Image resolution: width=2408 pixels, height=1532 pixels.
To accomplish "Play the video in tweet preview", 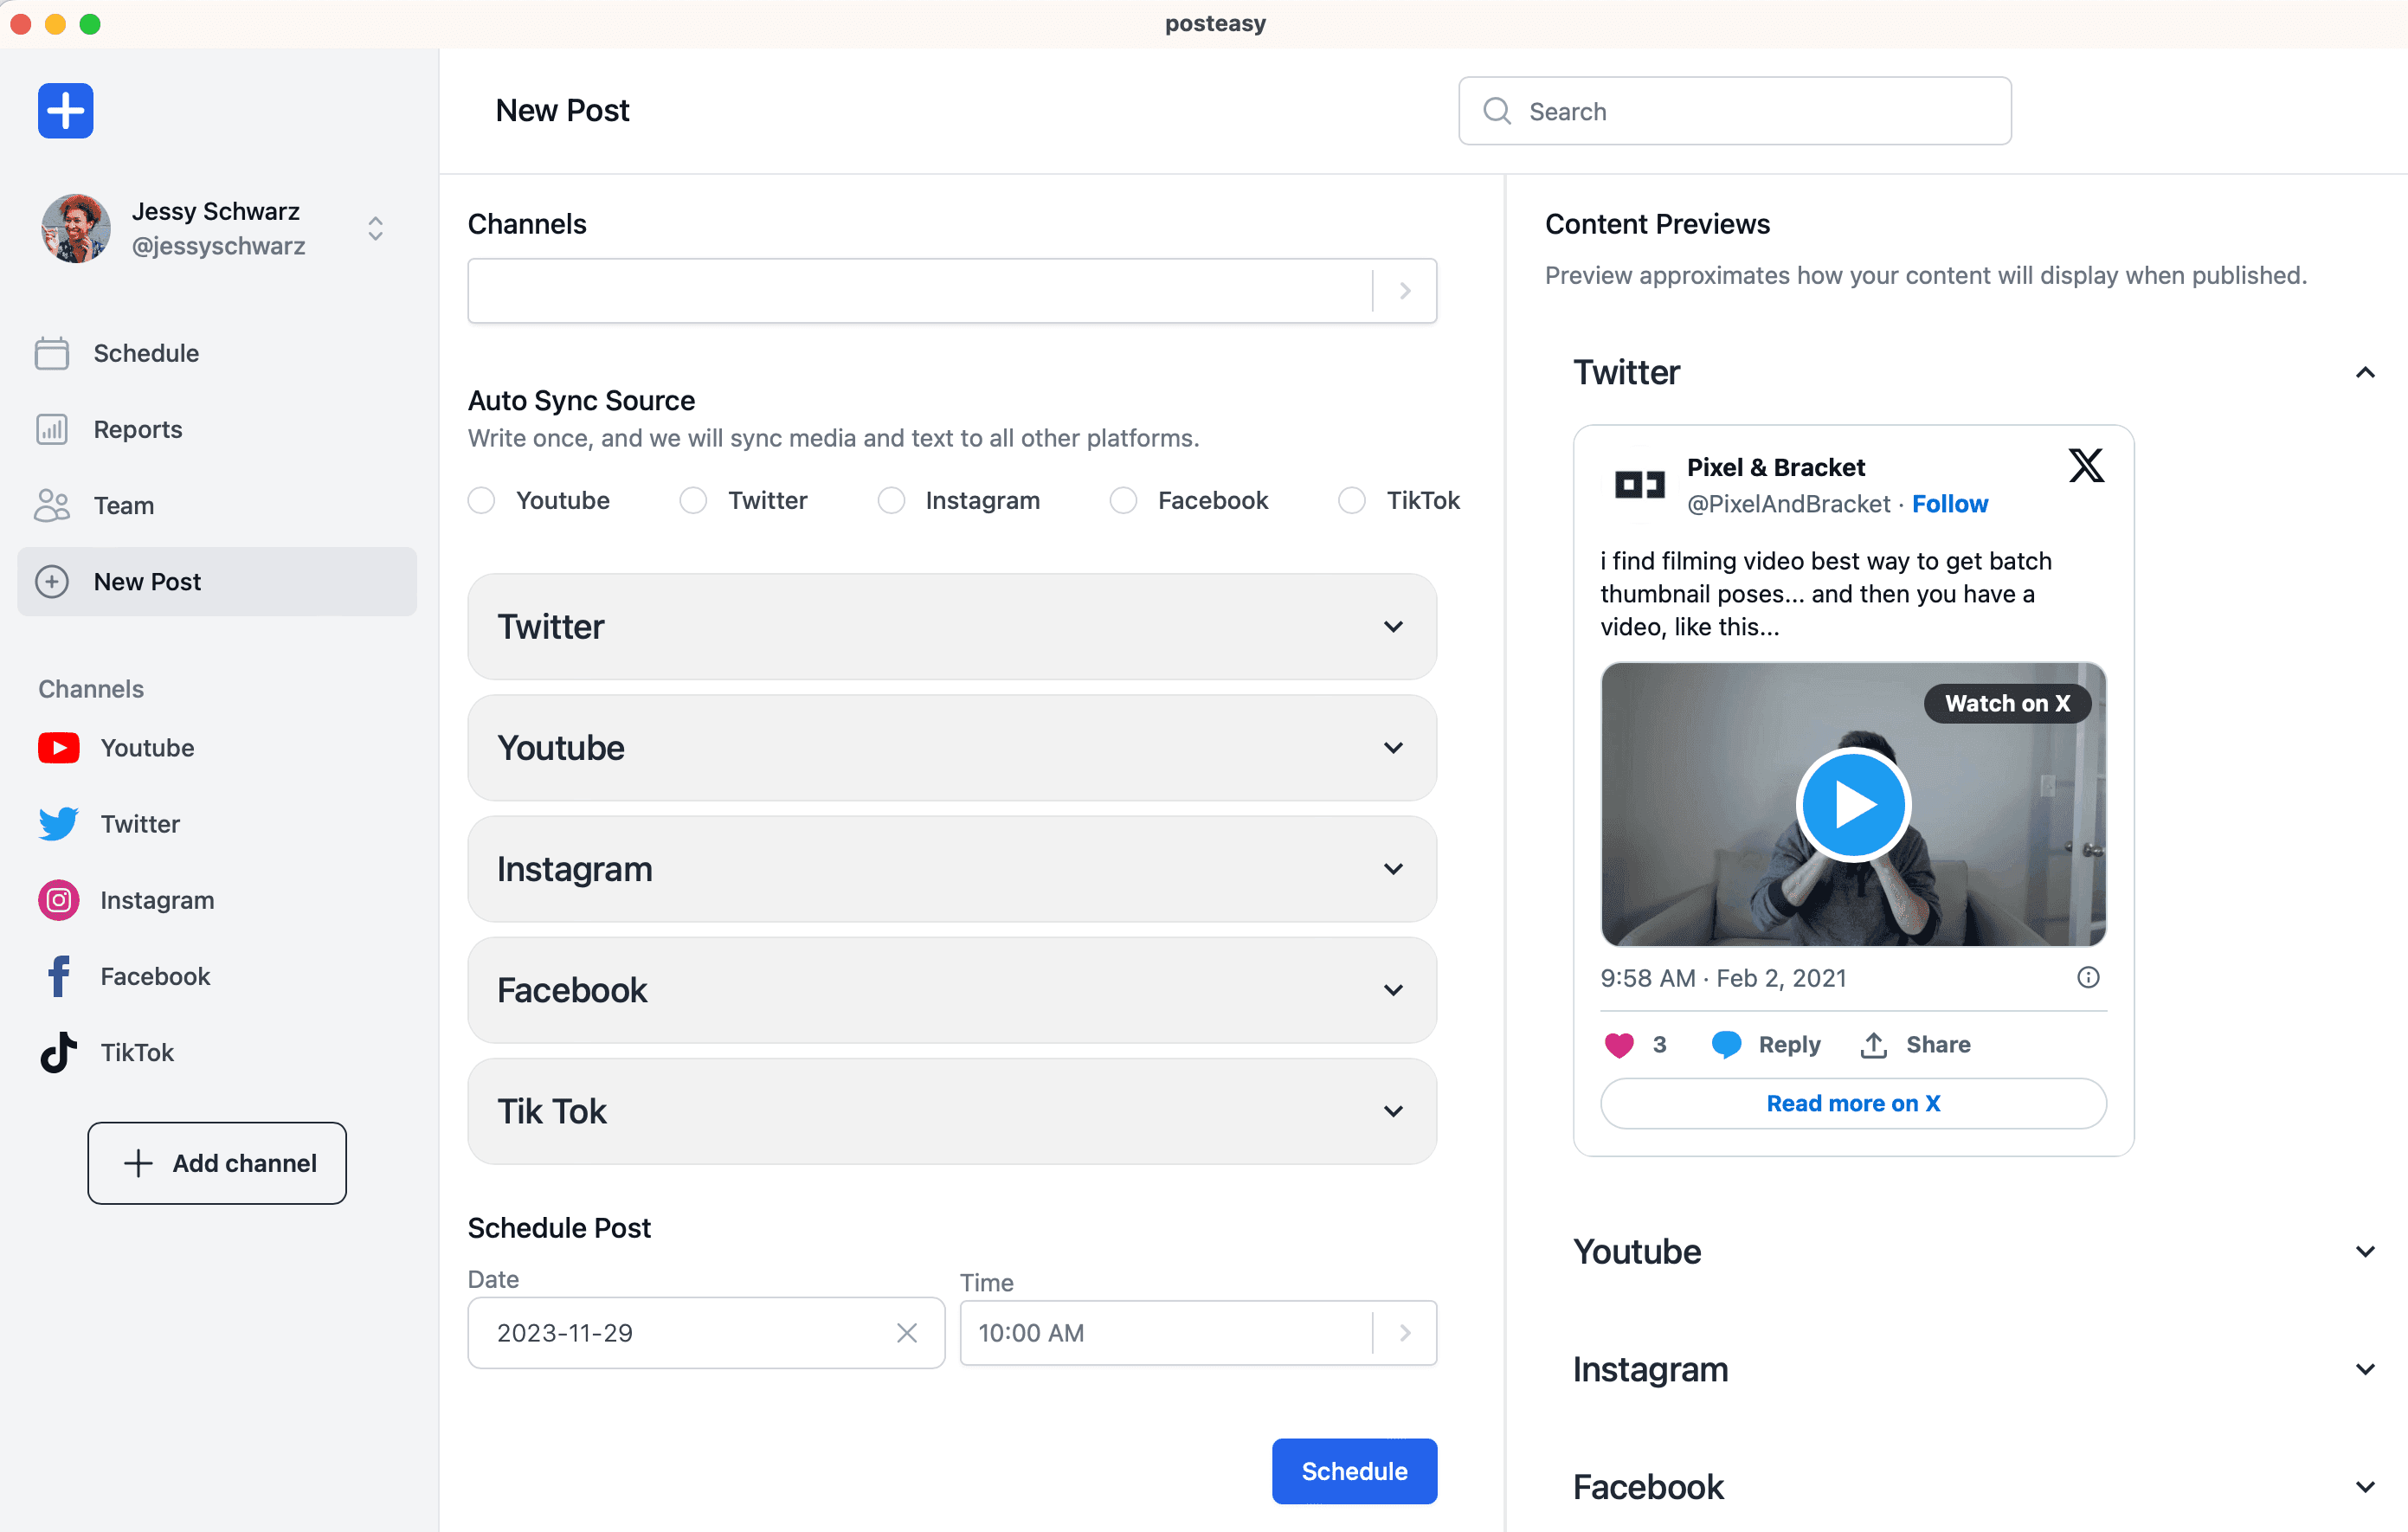I will [1853, 805].
